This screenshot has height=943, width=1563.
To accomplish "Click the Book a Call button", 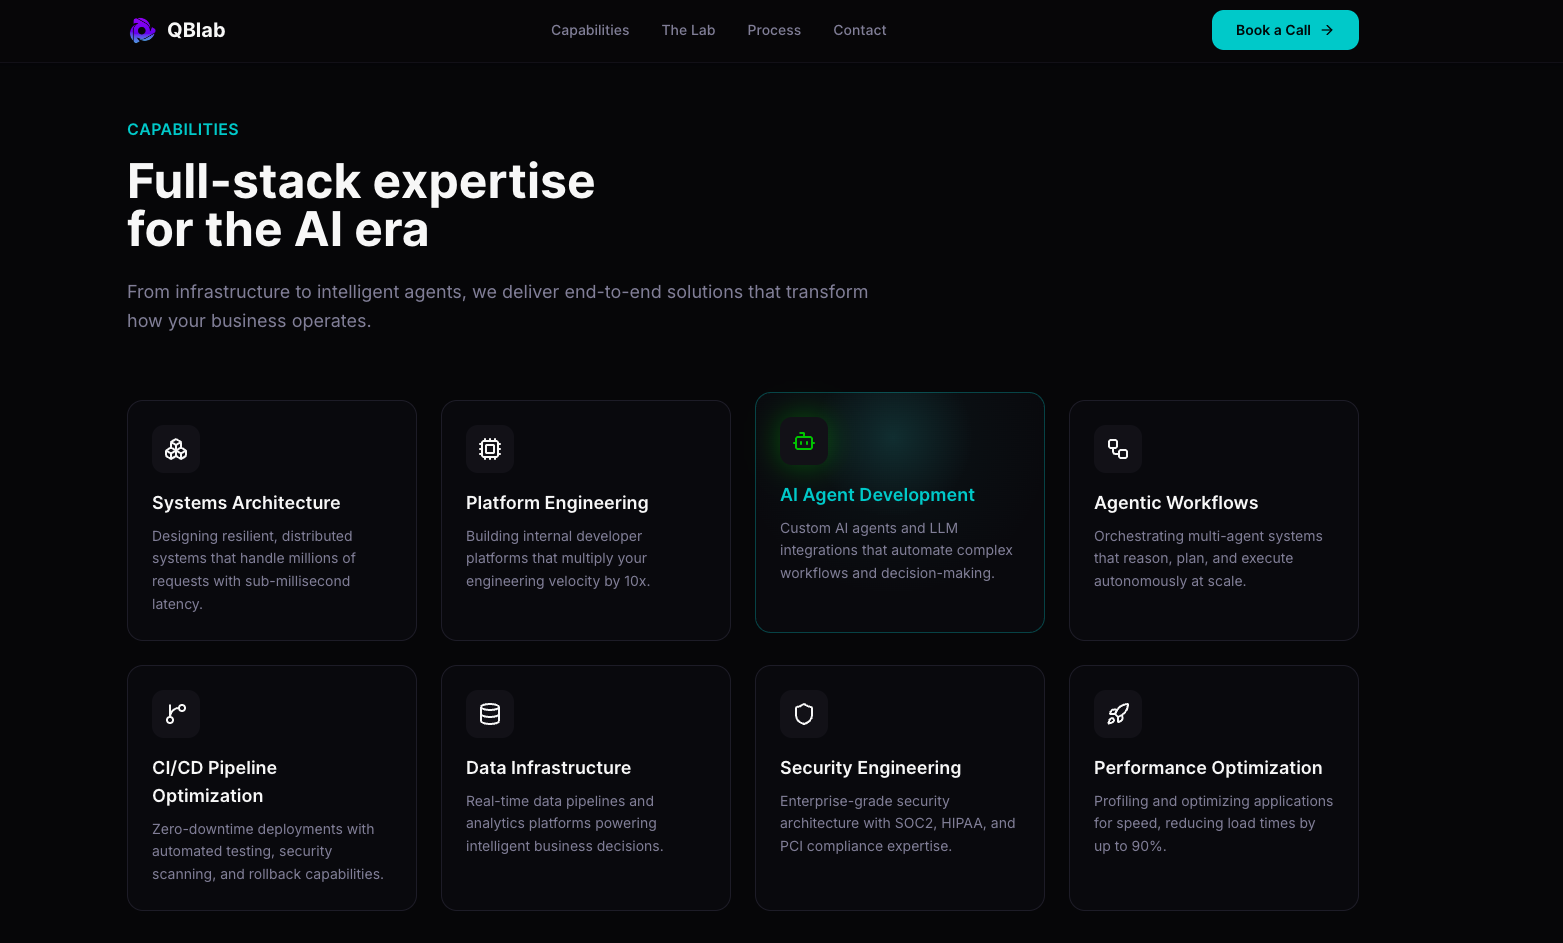I will pyautogui.click(x=1285, y=30).
